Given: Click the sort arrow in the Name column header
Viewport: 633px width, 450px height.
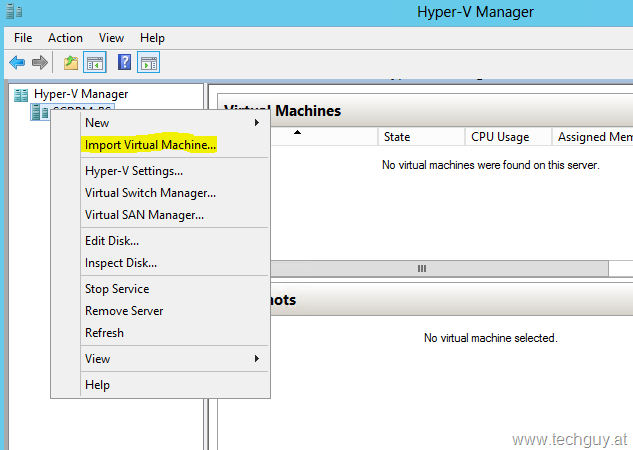Looking at the screenshot, I should pos(298,132).
